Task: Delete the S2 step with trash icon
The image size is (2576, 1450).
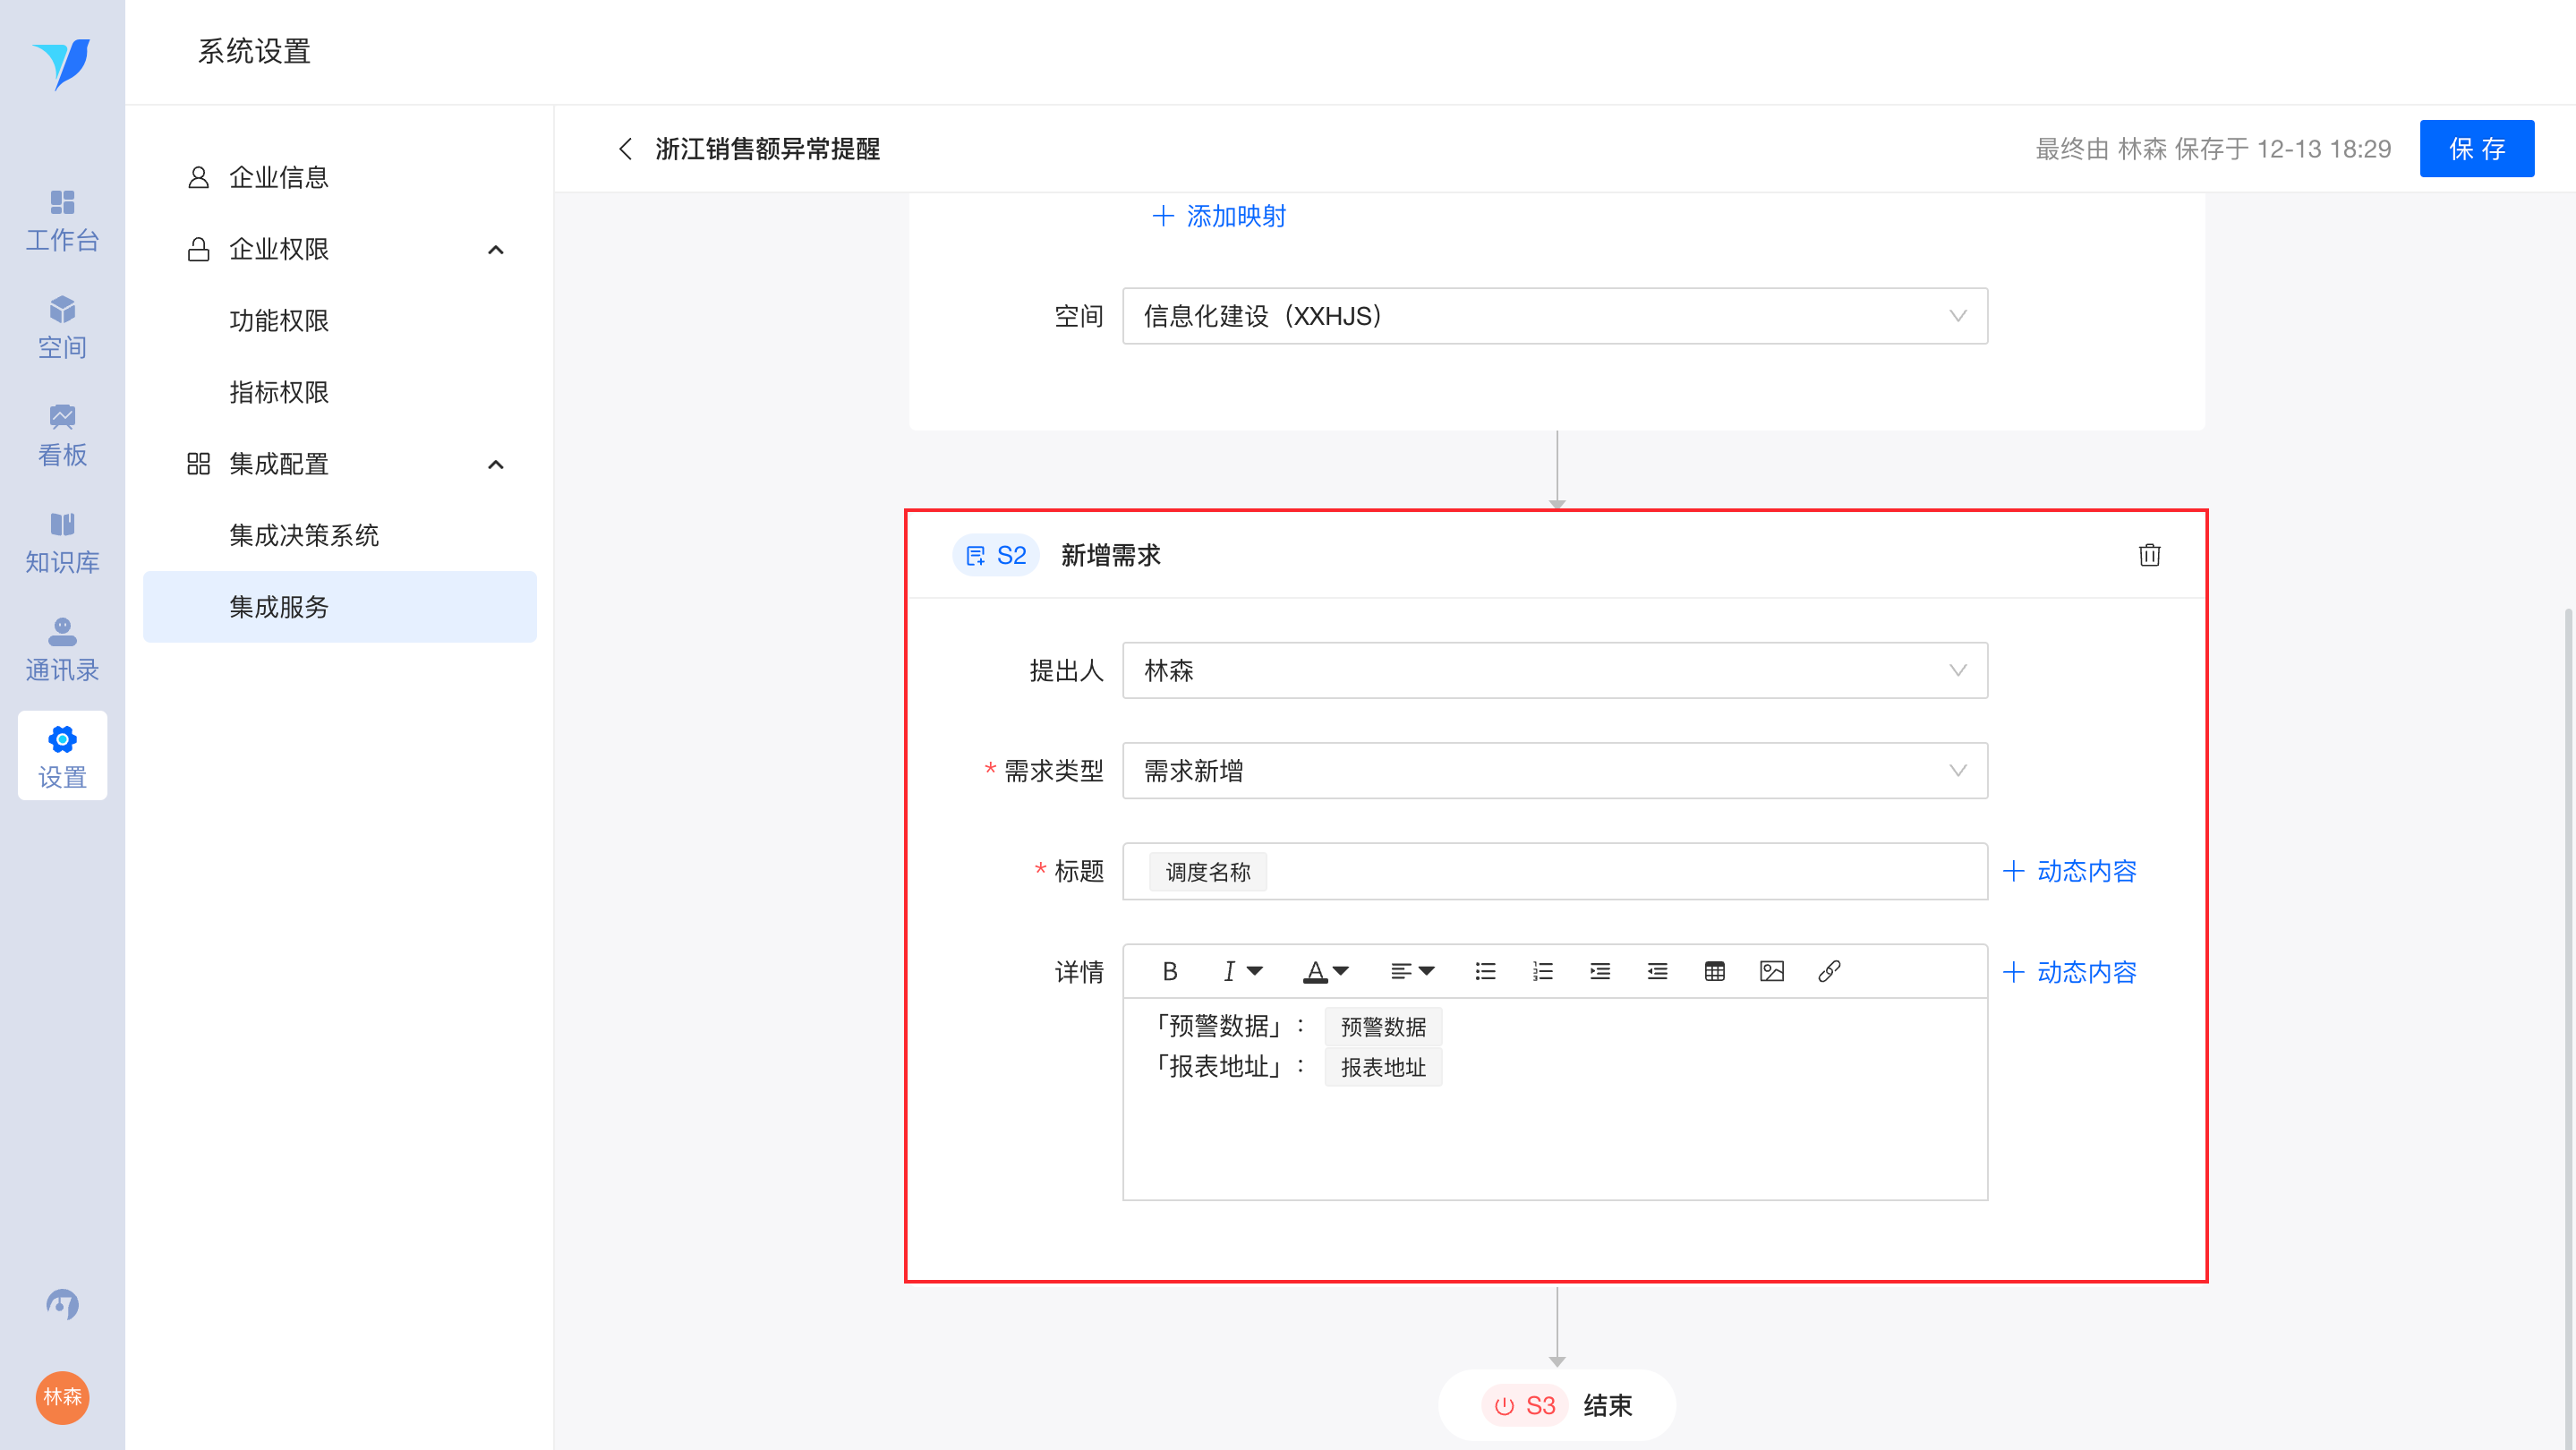Action: click(2149, 555)
